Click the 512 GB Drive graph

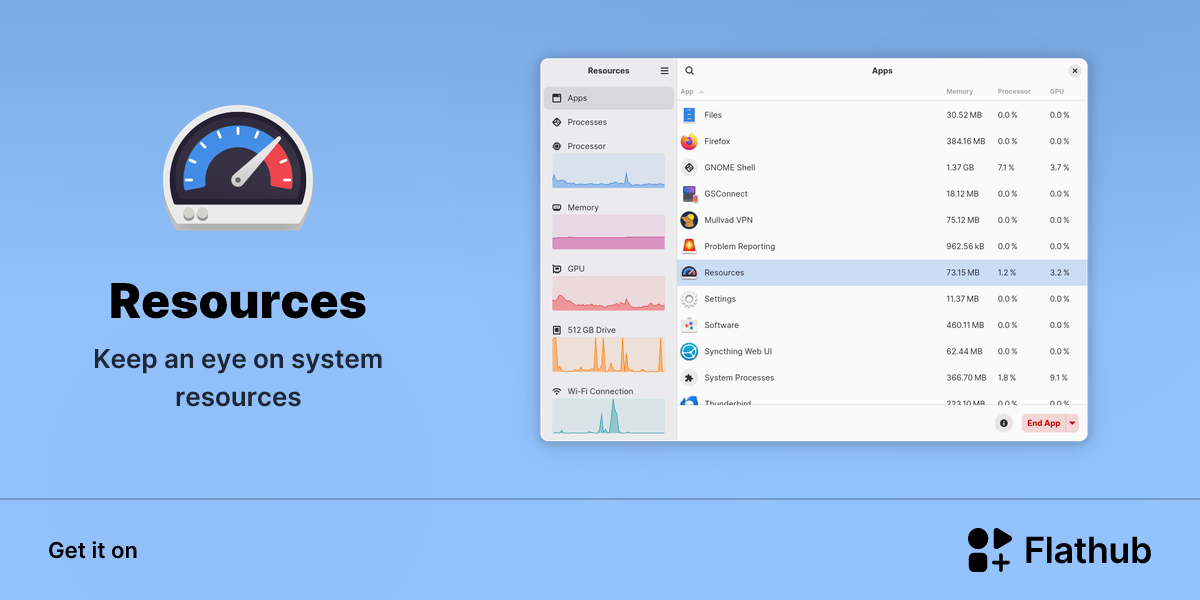tap(608, 355)
